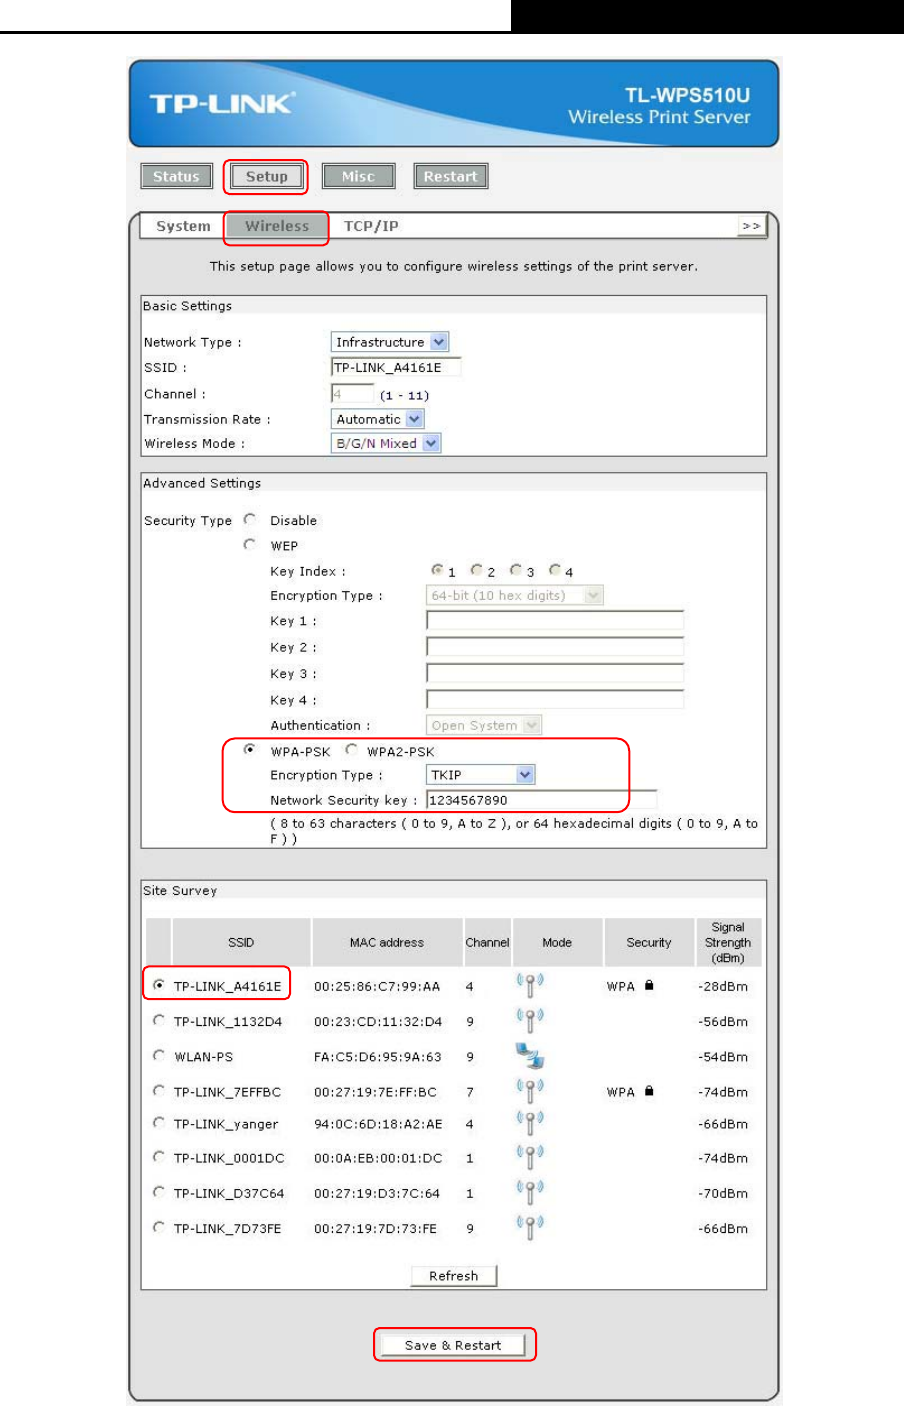Select the WEP security type radio
904x1406 pixels.
point(250,544)
